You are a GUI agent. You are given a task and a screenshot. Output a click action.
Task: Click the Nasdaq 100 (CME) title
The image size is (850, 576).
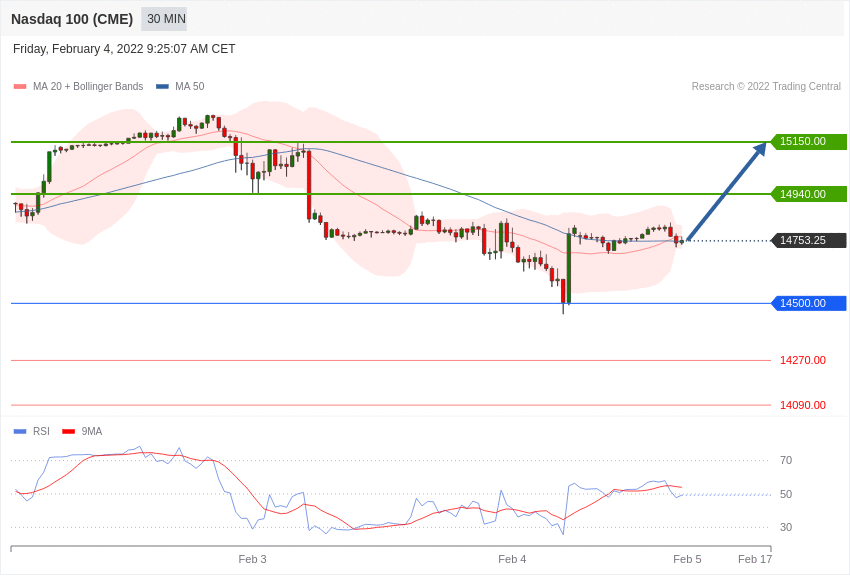pos(72,19)
